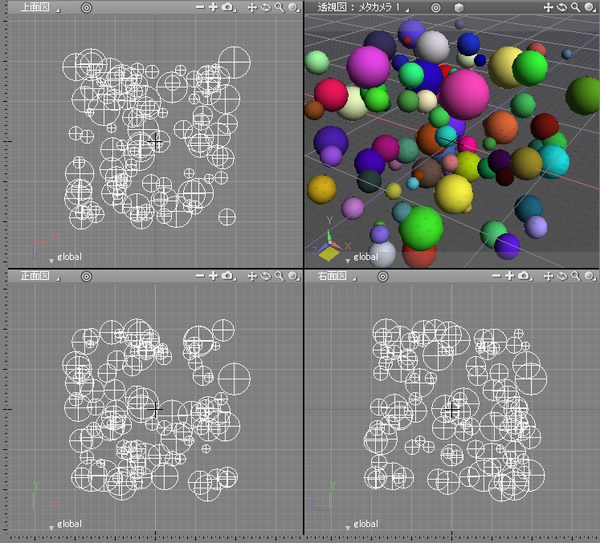This screenshot has width=600, height=543.
Task: Open the 正面図 view selector dropdown
Action: [40, 276]
